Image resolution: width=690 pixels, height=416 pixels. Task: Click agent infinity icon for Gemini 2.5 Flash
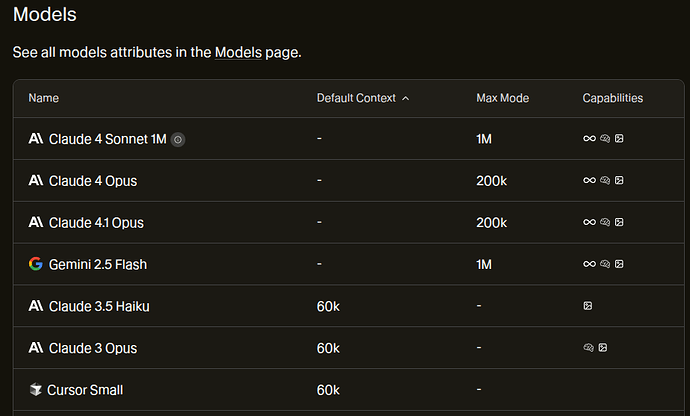coord(589,264)
